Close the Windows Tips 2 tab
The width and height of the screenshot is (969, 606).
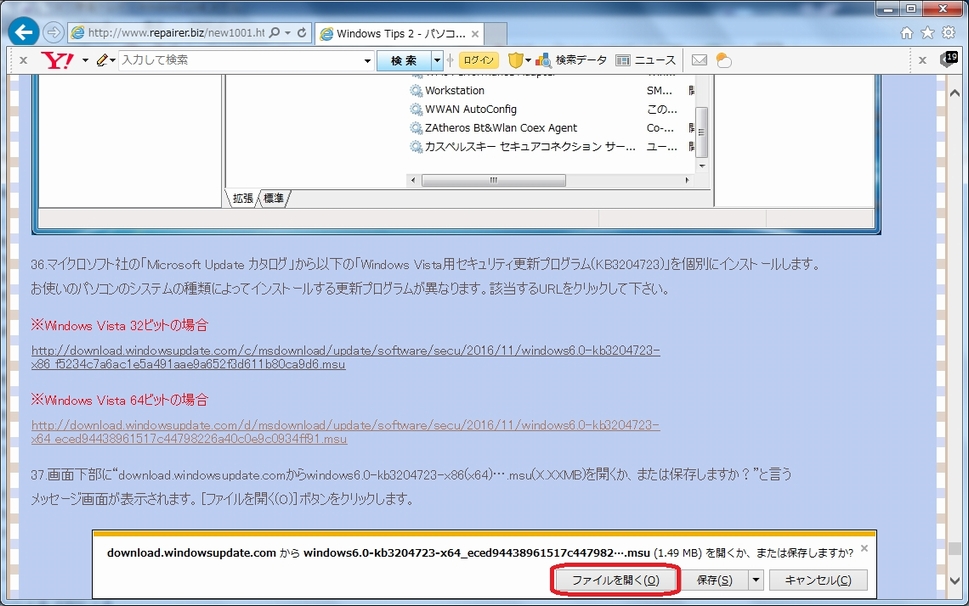point(475,34)
